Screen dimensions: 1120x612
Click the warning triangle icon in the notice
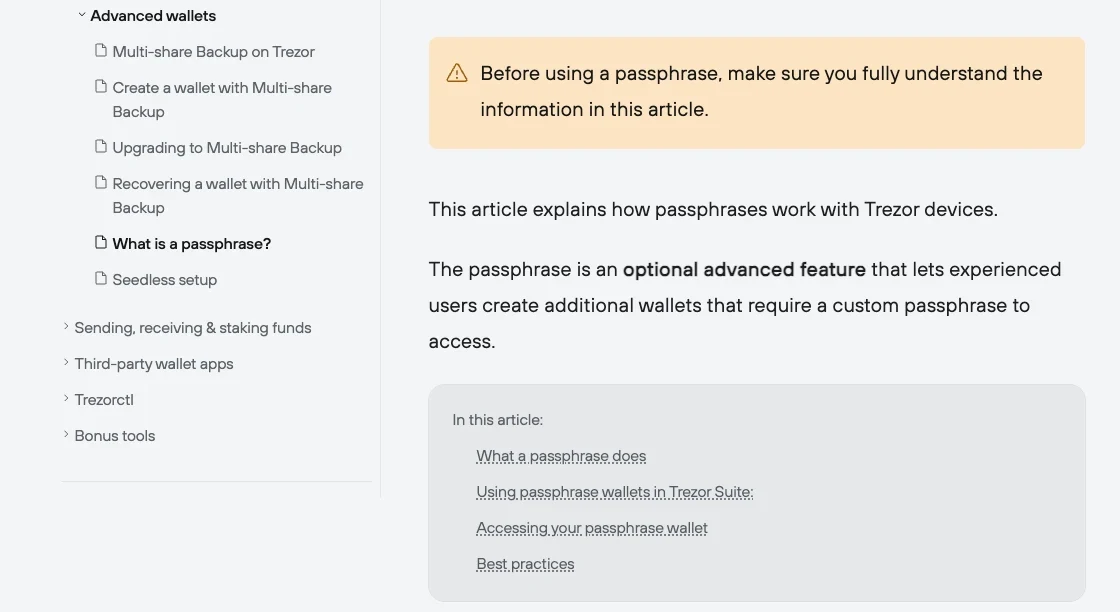click(x=457, y=73)
